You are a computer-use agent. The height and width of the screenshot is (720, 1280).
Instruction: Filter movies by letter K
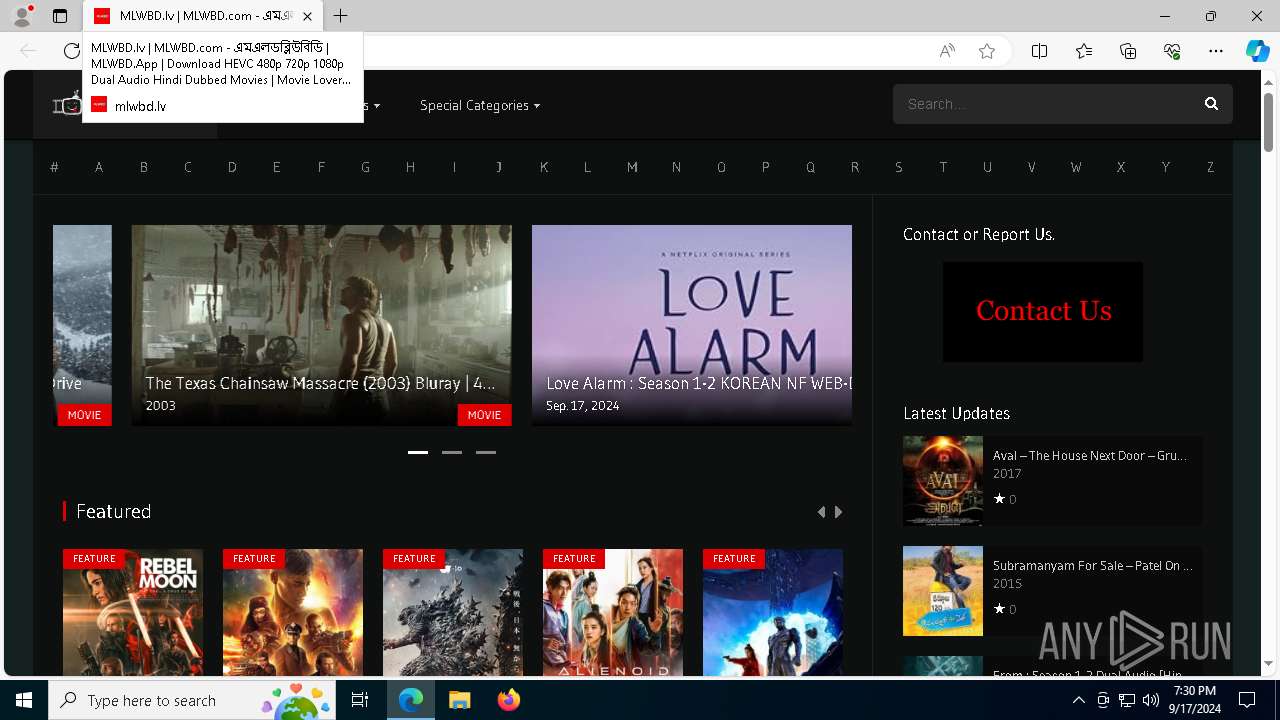(x=543, y=167)
